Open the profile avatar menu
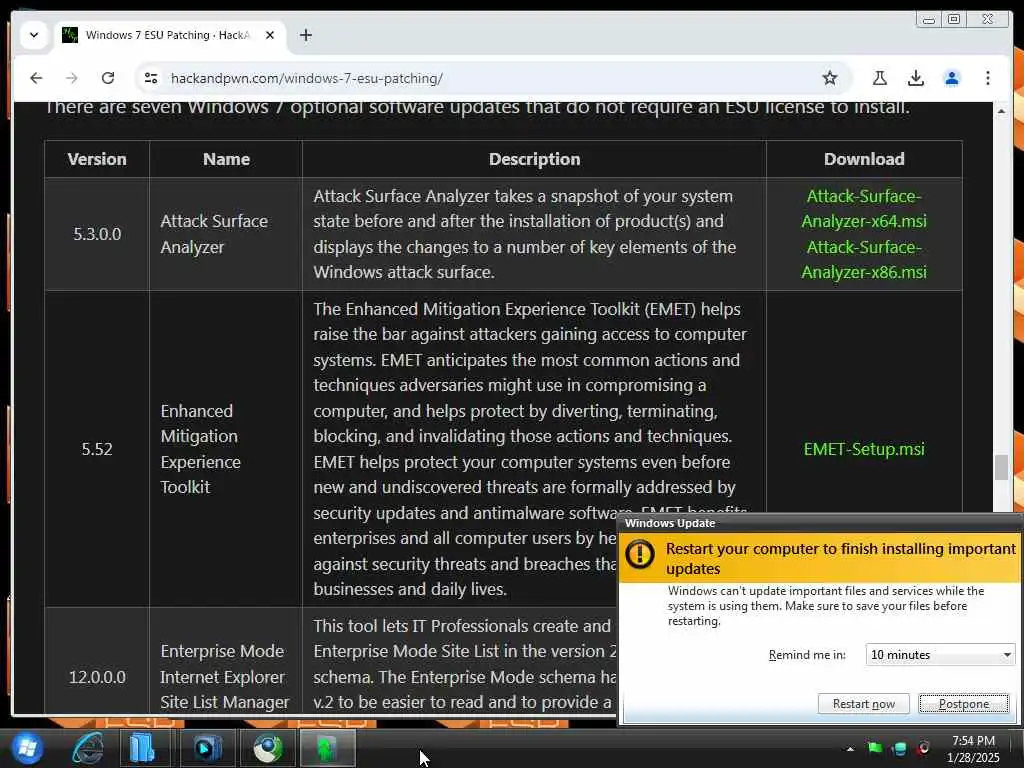 pos(952,78)
